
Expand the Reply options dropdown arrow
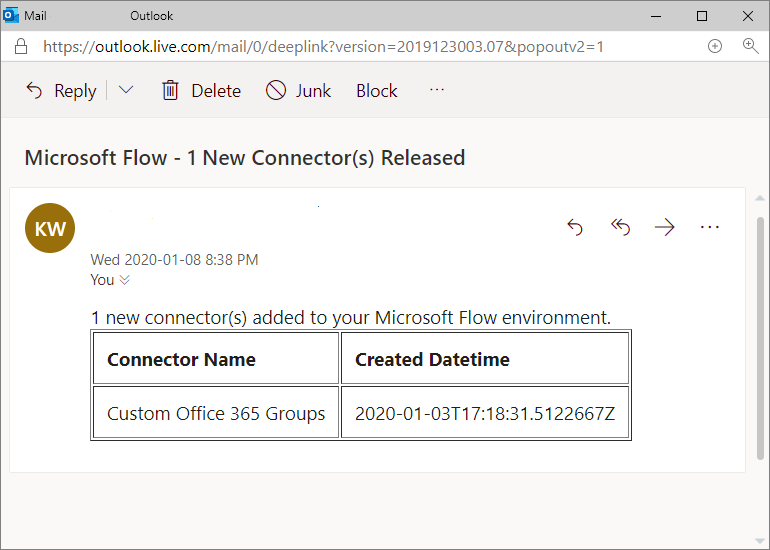(x=126, y=90)
